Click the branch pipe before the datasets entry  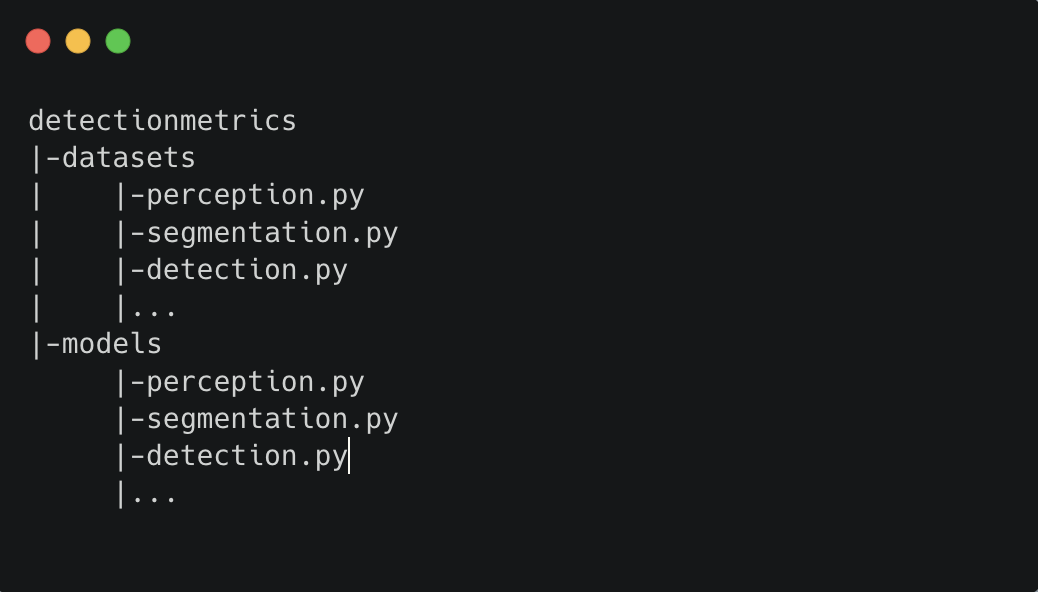[36, 160]
